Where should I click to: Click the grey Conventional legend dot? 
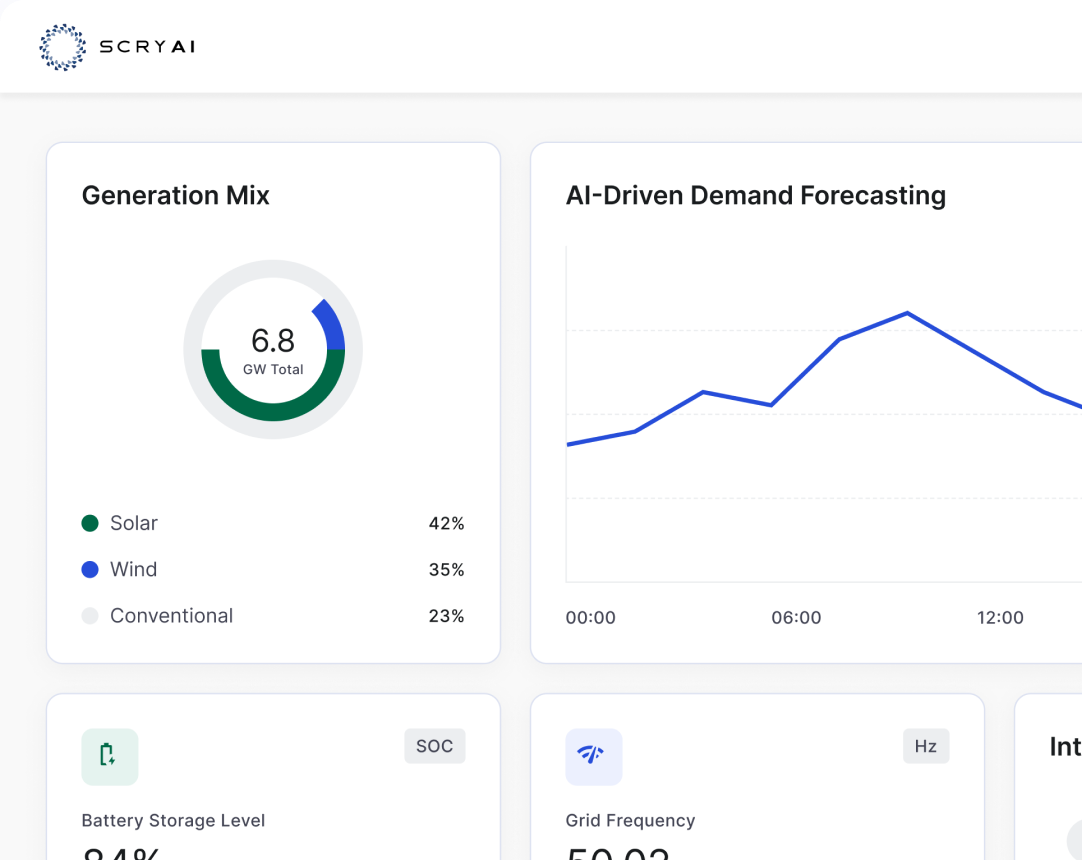point(90,616)
